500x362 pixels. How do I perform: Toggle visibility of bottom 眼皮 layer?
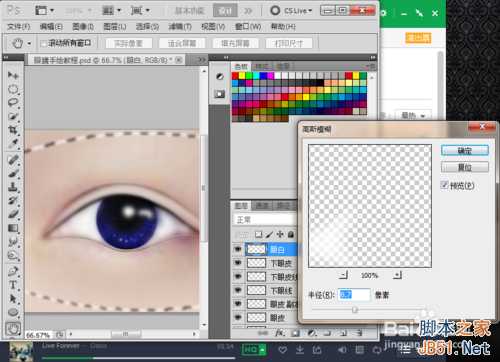[238, 317]
